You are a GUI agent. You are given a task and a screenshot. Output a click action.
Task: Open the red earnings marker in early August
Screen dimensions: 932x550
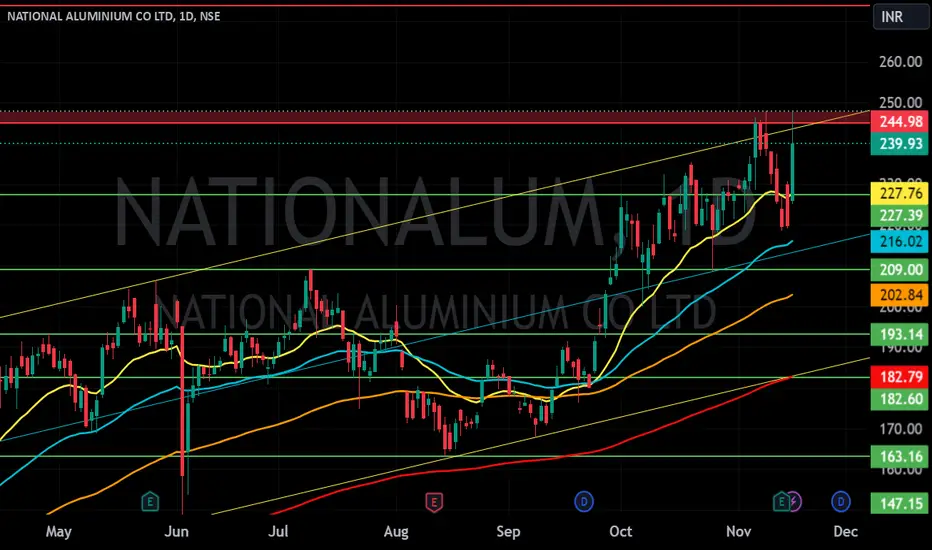(434, 502)
